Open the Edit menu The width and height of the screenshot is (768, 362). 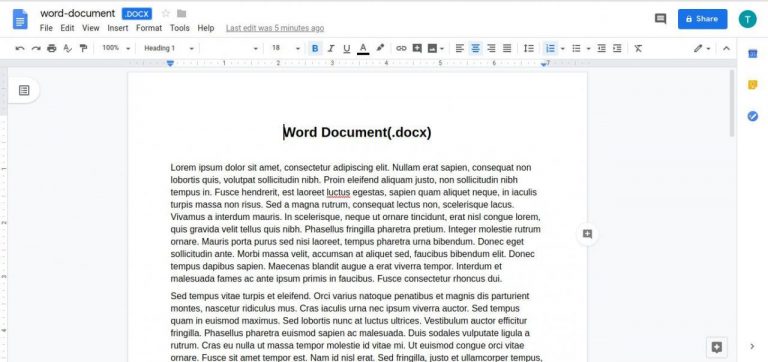pos(67,28)
